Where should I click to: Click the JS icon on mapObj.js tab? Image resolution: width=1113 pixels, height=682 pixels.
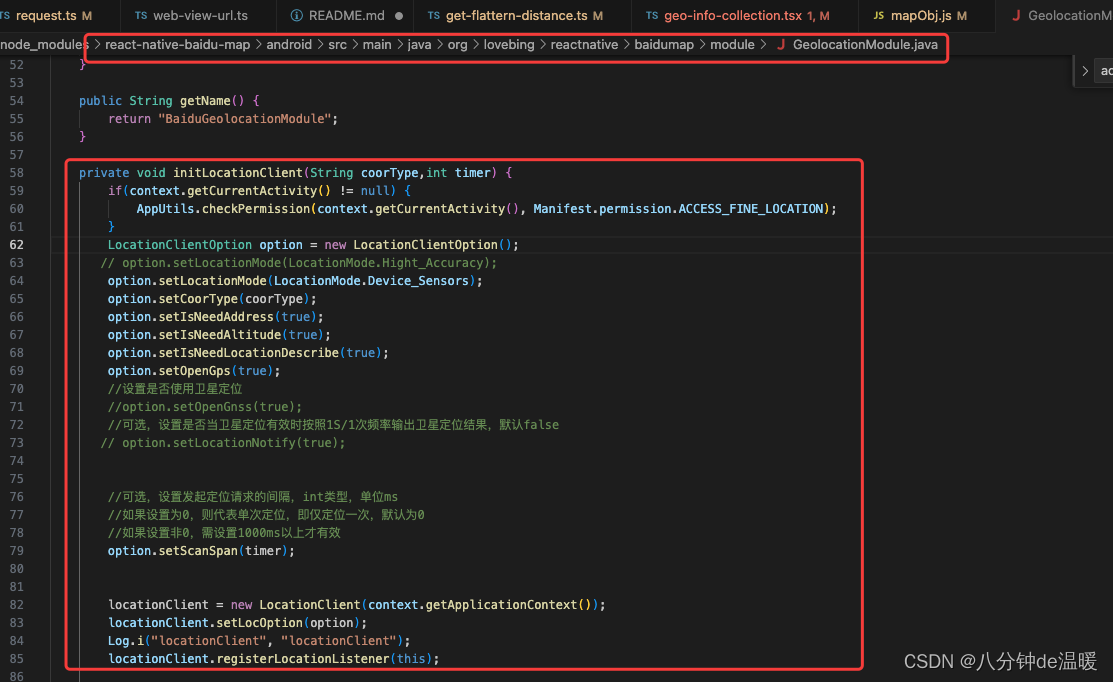click(x=878, y=16)
